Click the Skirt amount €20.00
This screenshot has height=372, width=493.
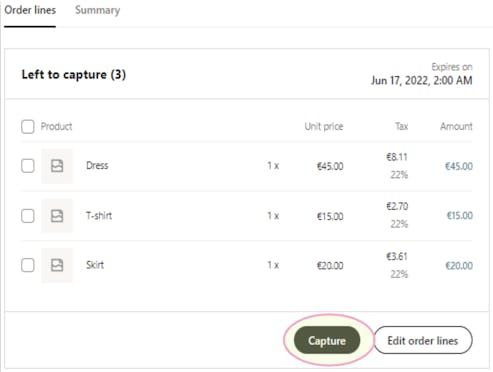tap(459, 266)
